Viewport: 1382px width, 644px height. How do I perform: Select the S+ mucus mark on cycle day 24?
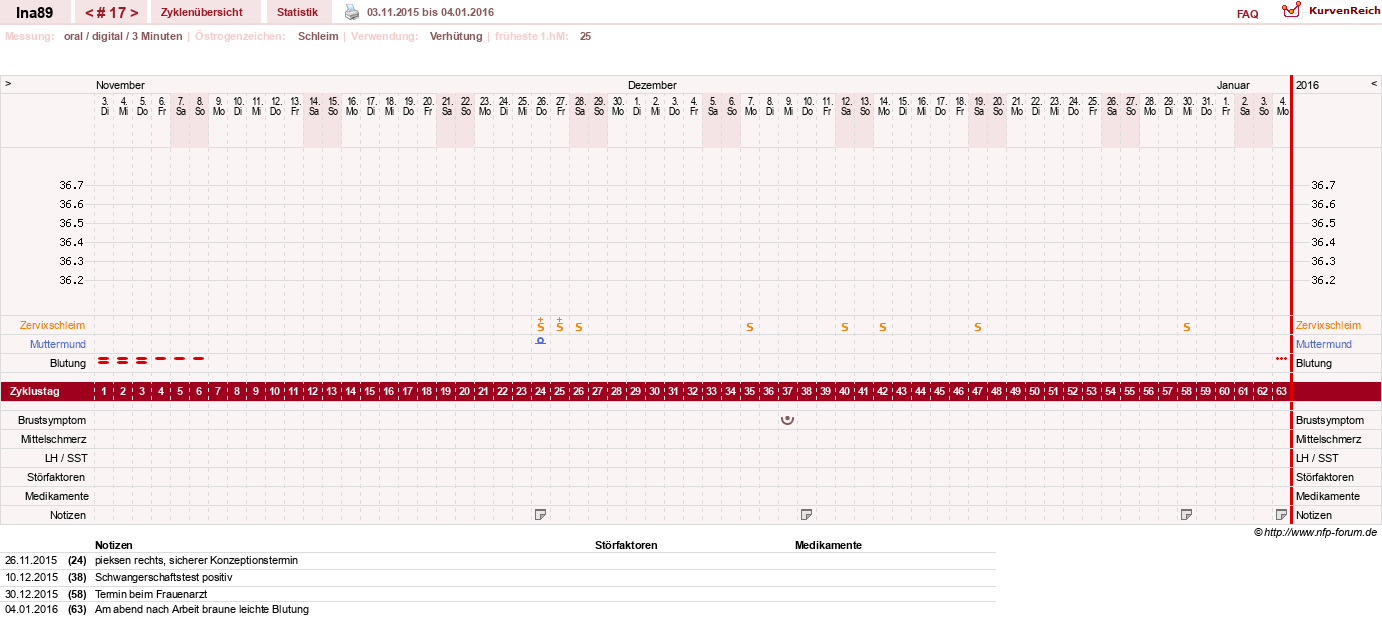coord(540,325)
